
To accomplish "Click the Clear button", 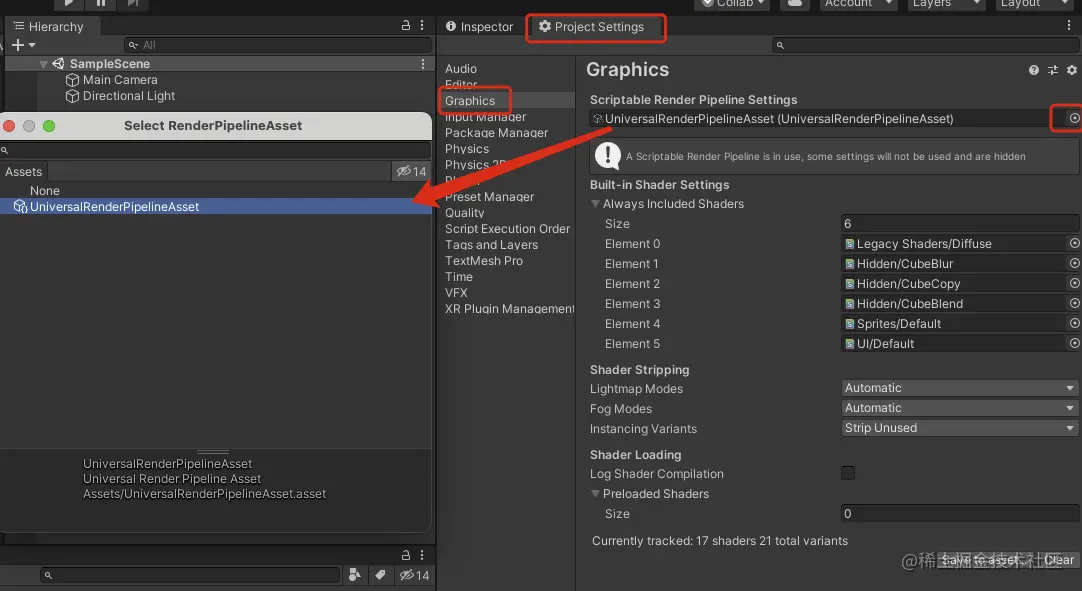I will pos(1059,560).
